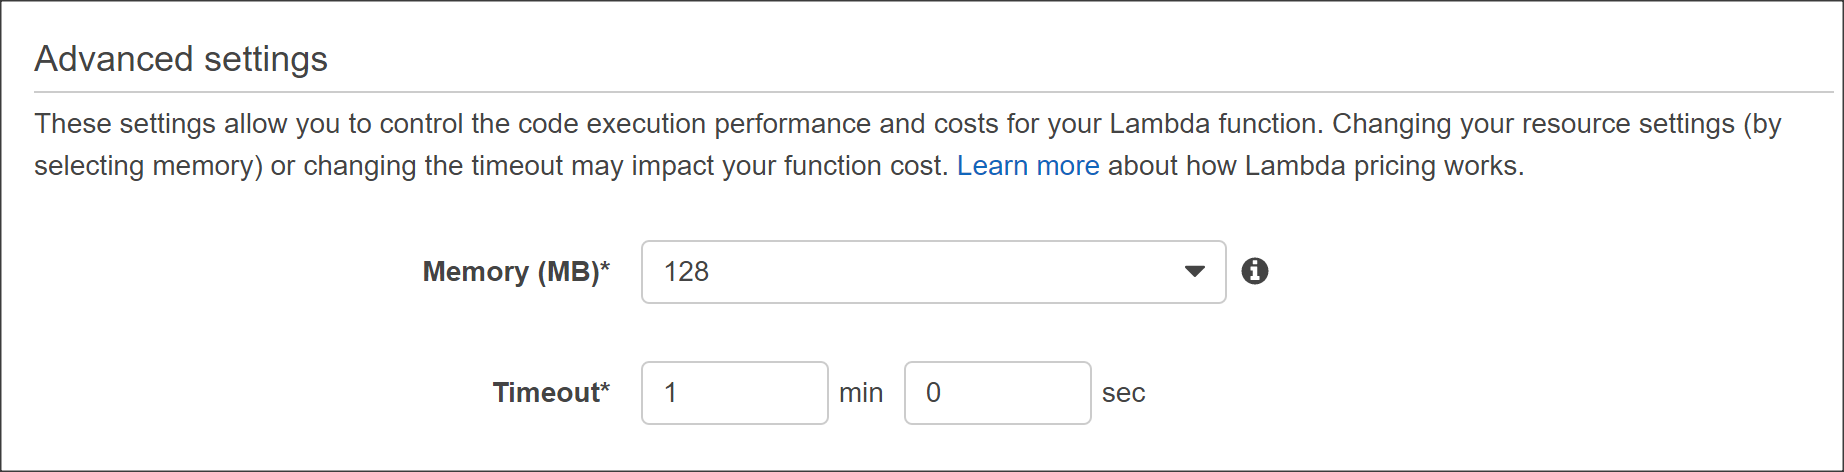Click the Advanced settings heading
This screenshot has width=1844, height=472.
(x=181, y=59)
